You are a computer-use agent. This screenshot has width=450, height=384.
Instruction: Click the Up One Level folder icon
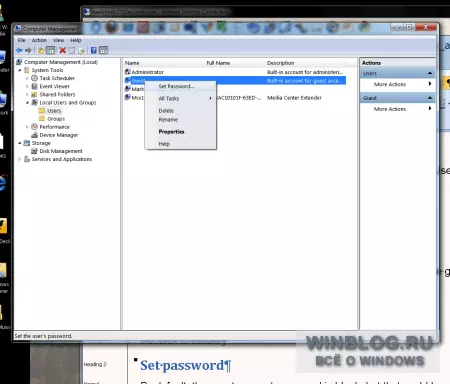click(41, 50)
